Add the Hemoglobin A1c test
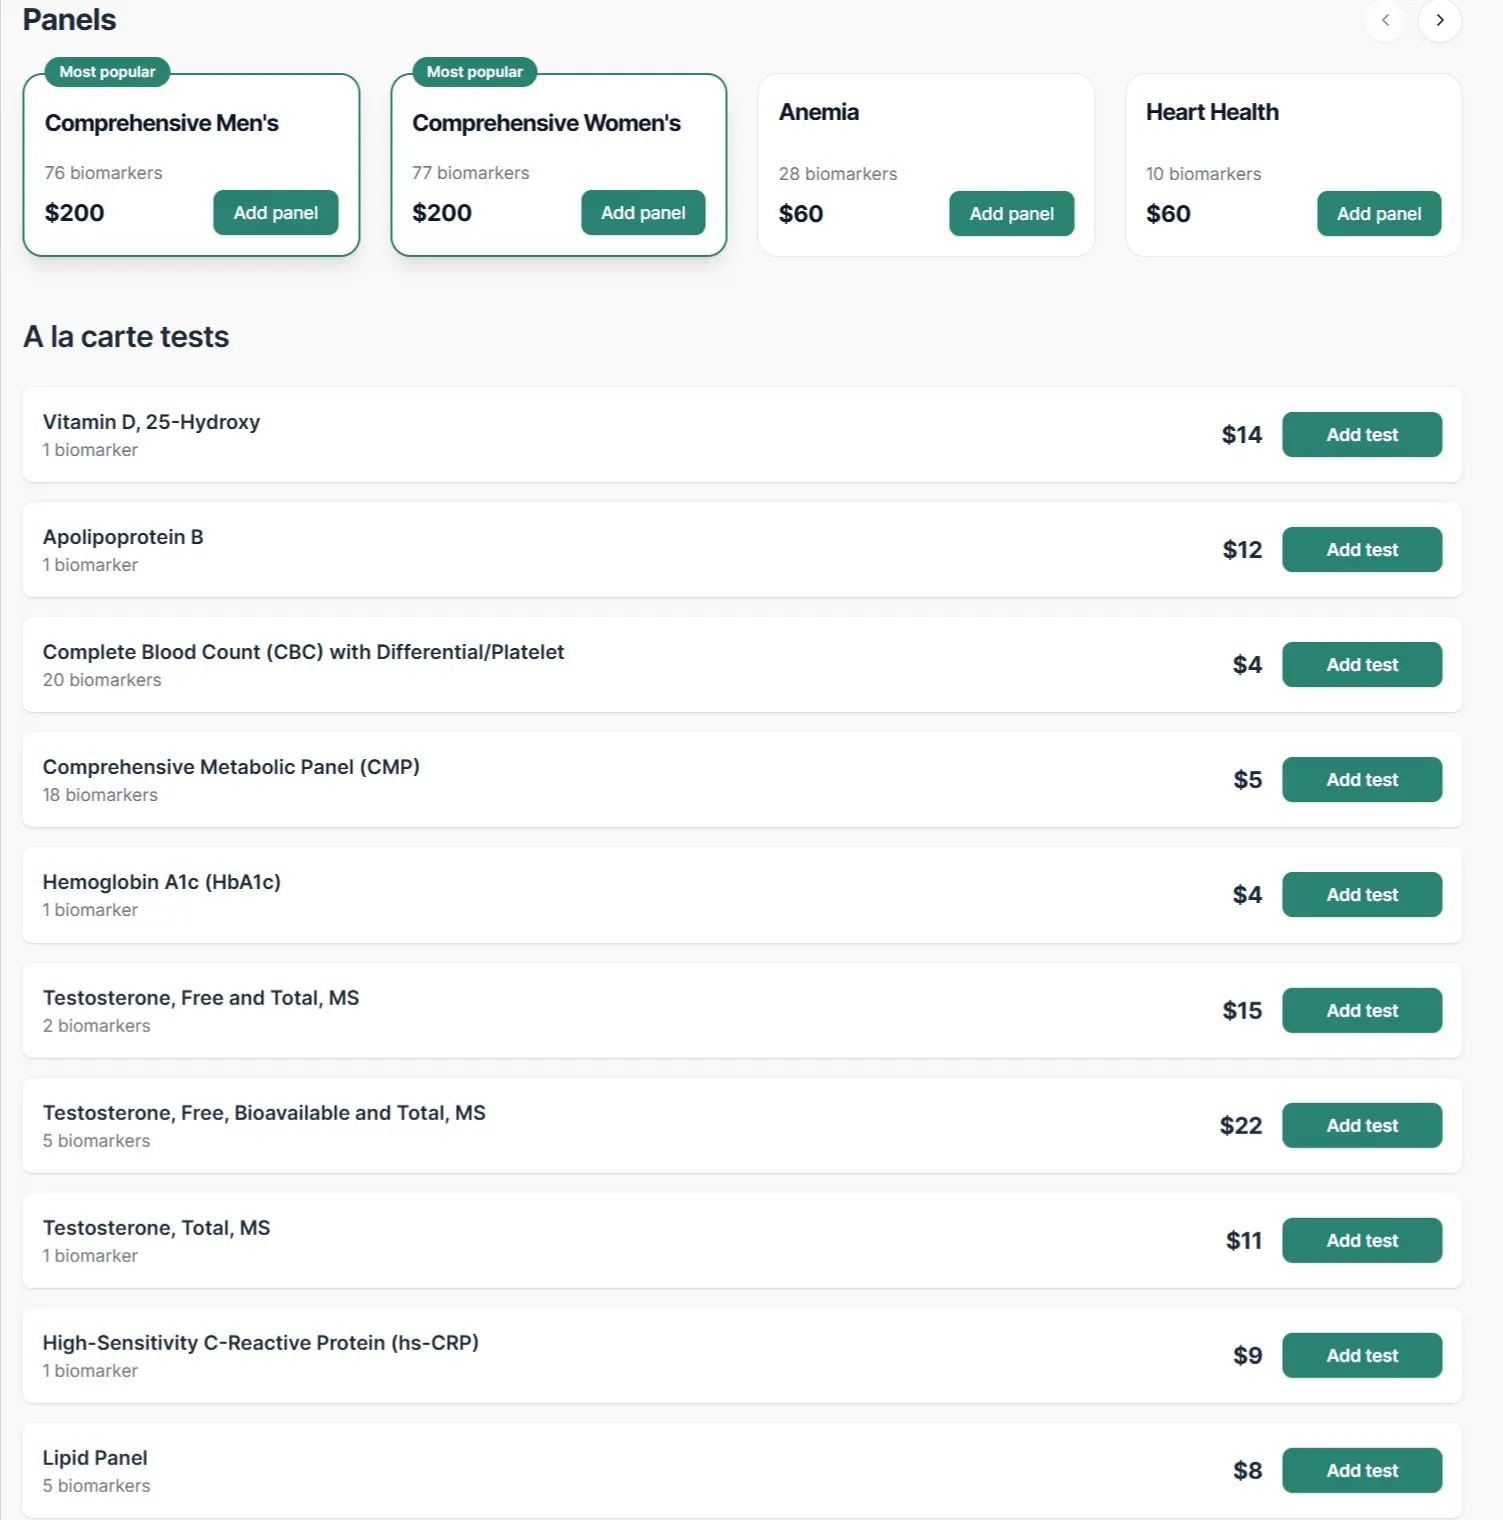The width and height of the screenshot is (1503, 1520). (1361, 895)
